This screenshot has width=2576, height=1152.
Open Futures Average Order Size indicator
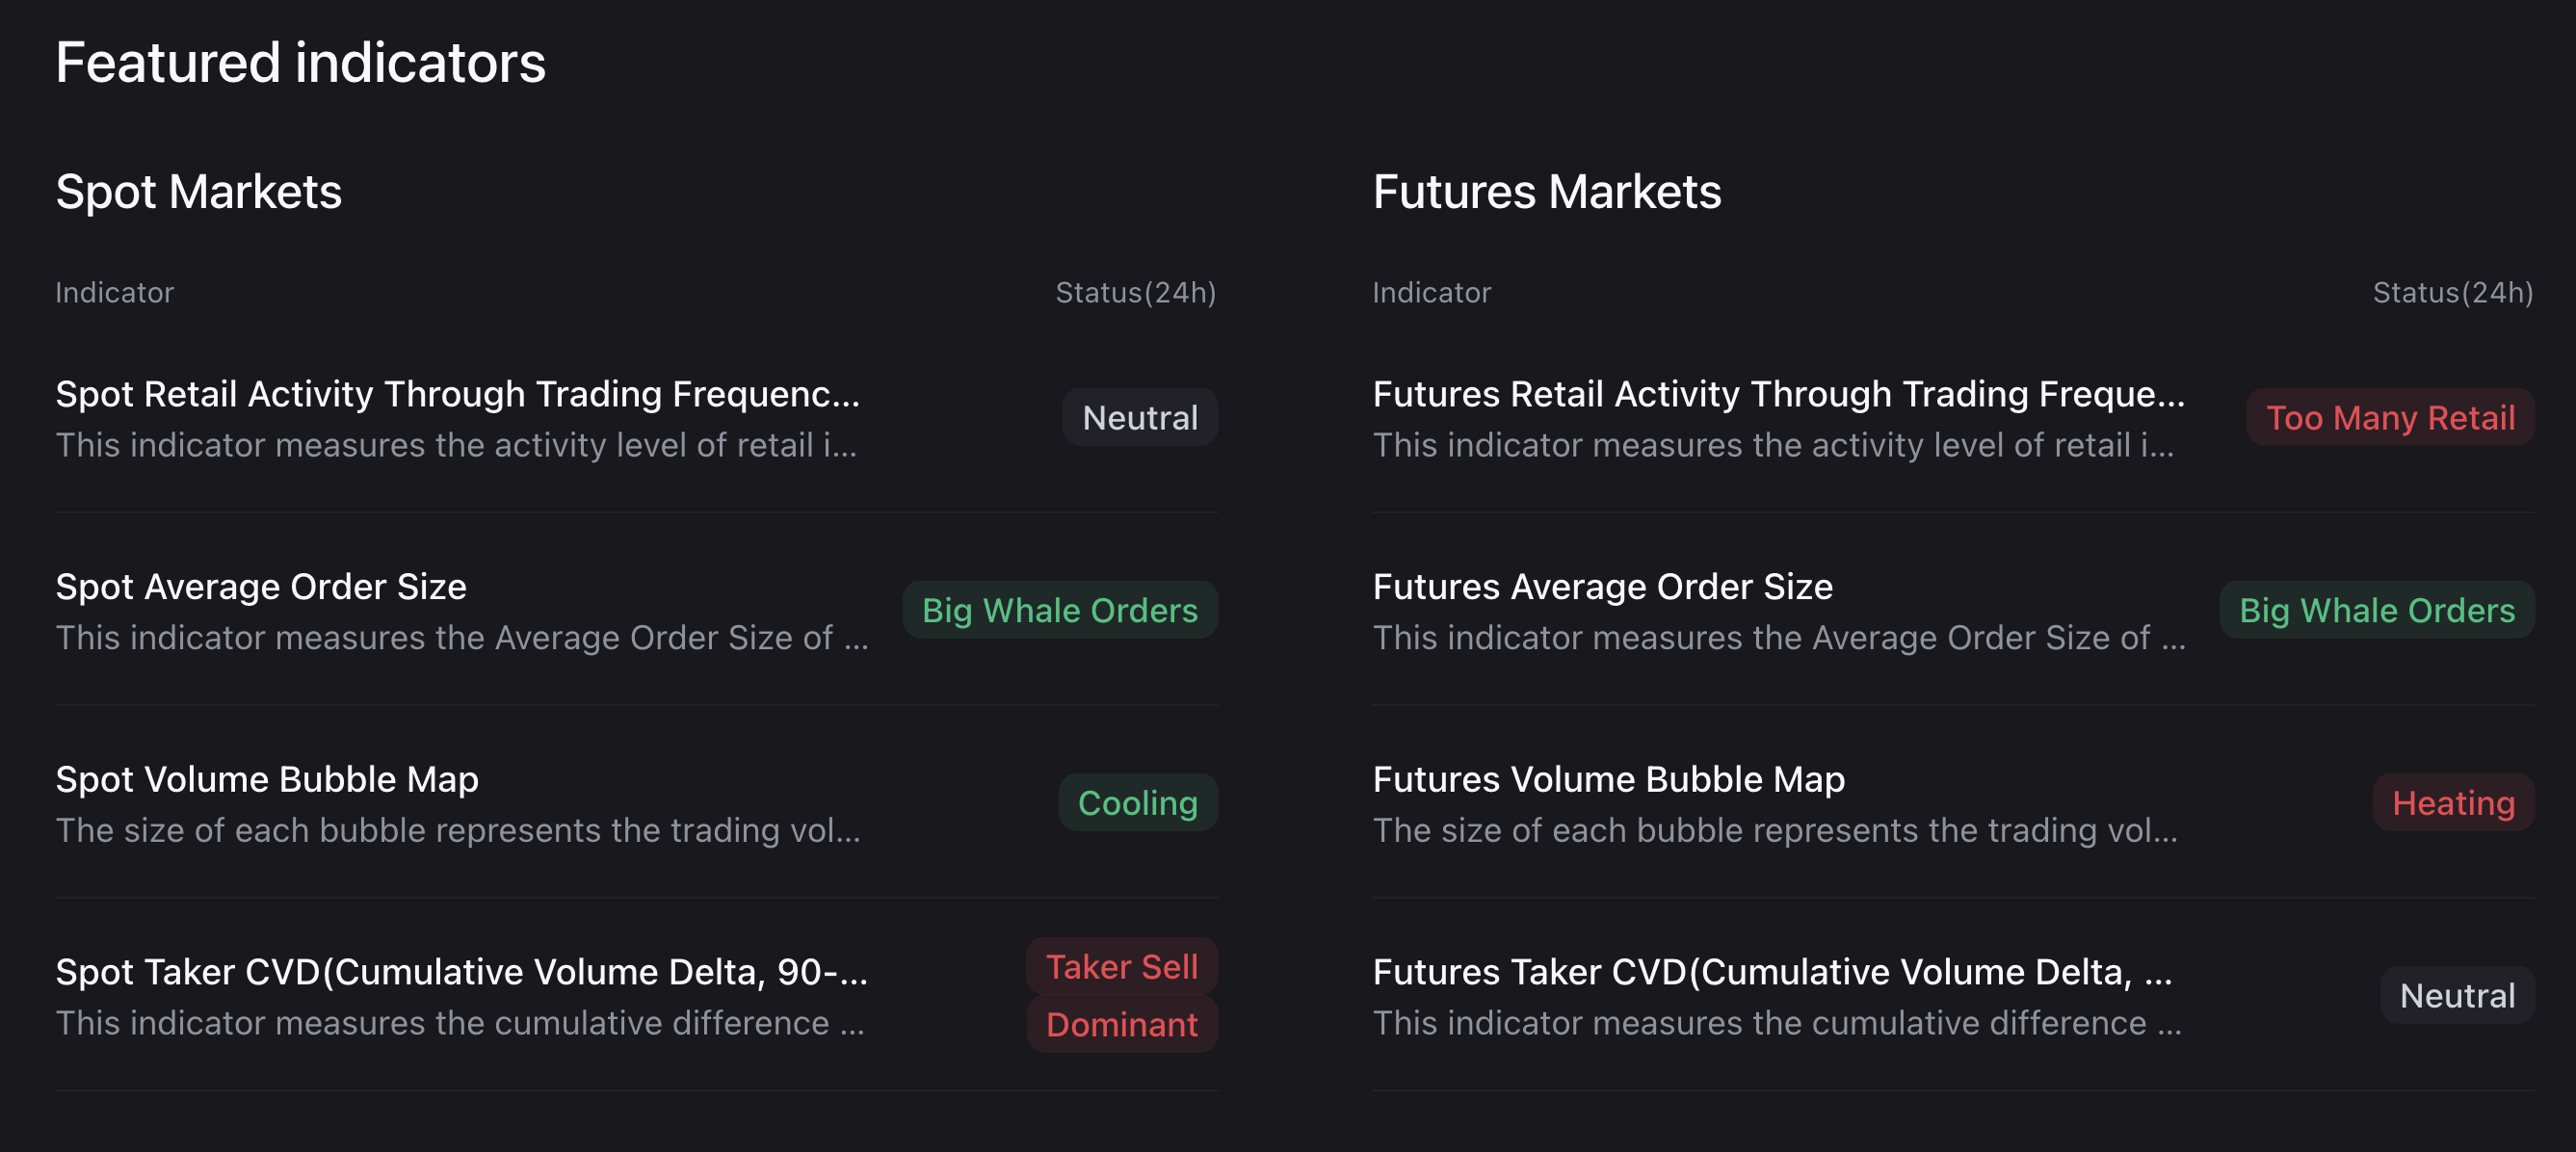click(x=1602, y=587)
